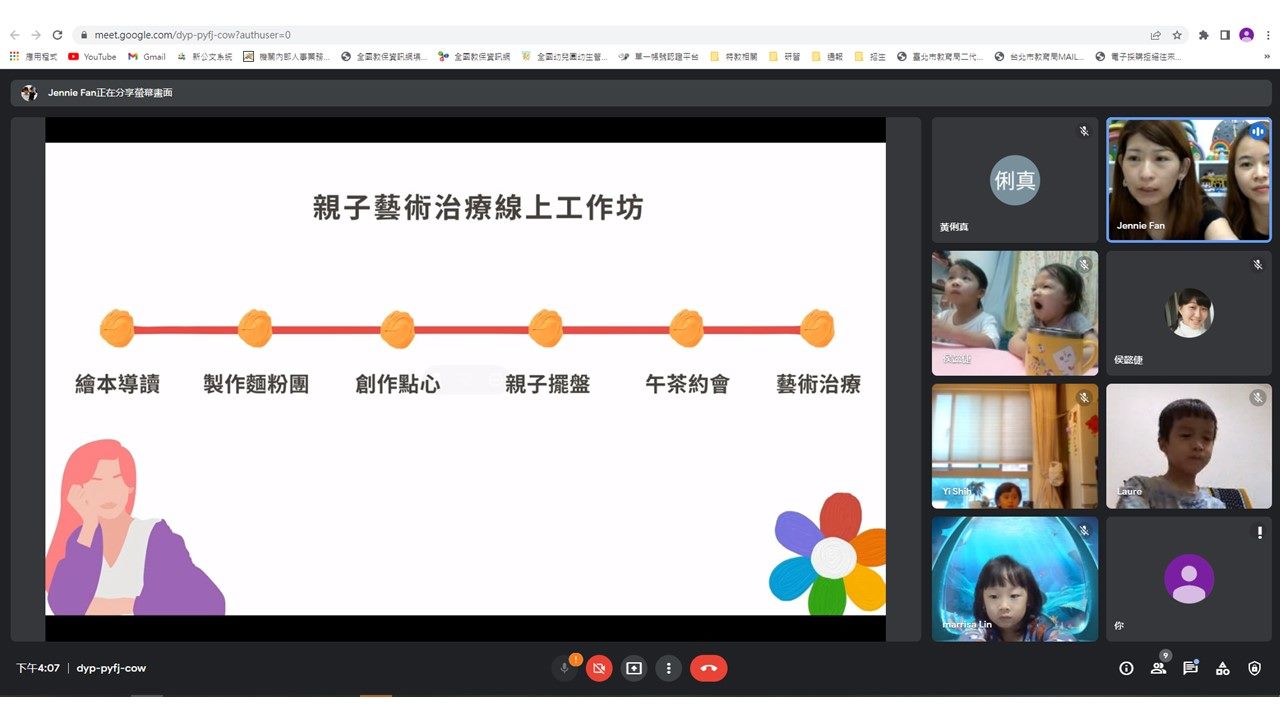Open the activities panel icon
This screenshot has height=720, width=1280.
click(1222, 669)
